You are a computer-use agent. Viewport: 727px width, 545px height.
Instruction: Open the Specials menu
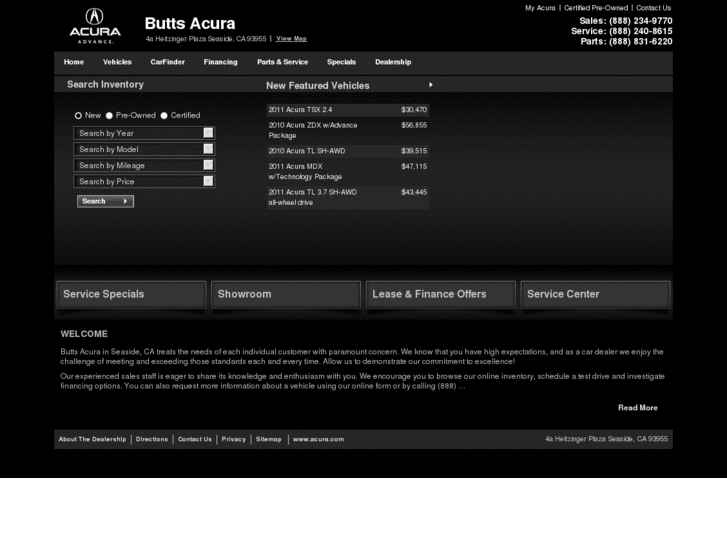(x=341, y=62)
